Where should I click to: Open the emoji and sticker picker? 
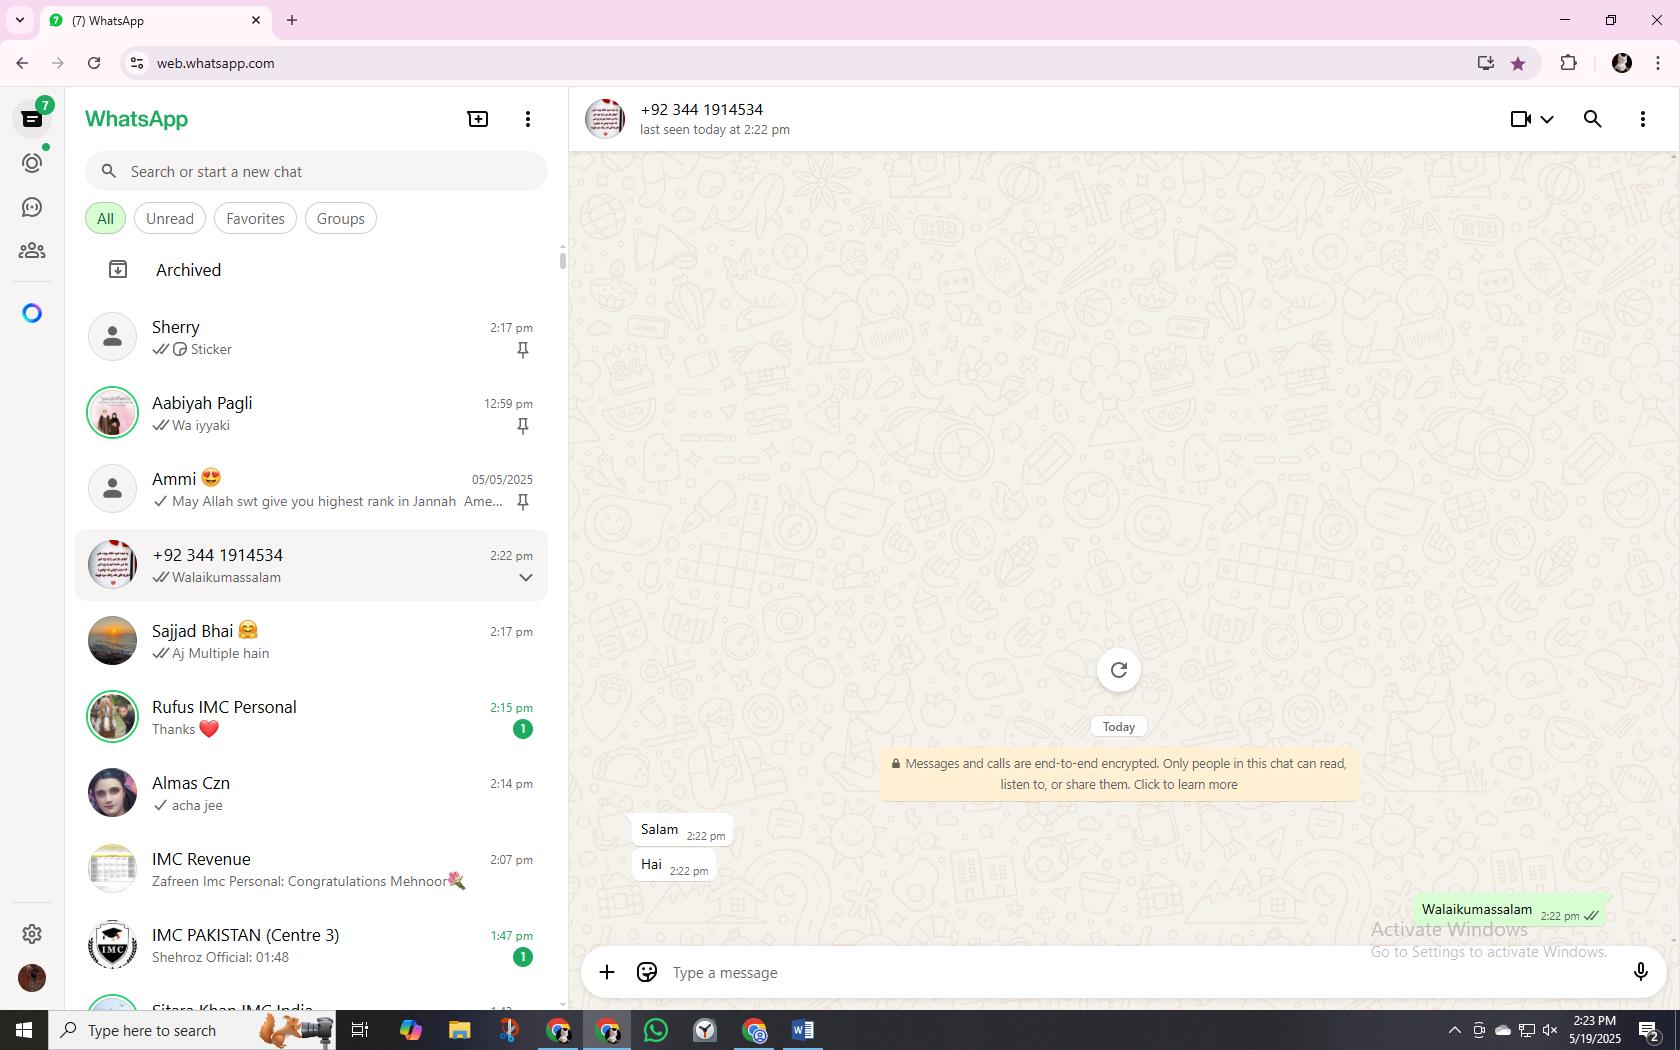647,972
